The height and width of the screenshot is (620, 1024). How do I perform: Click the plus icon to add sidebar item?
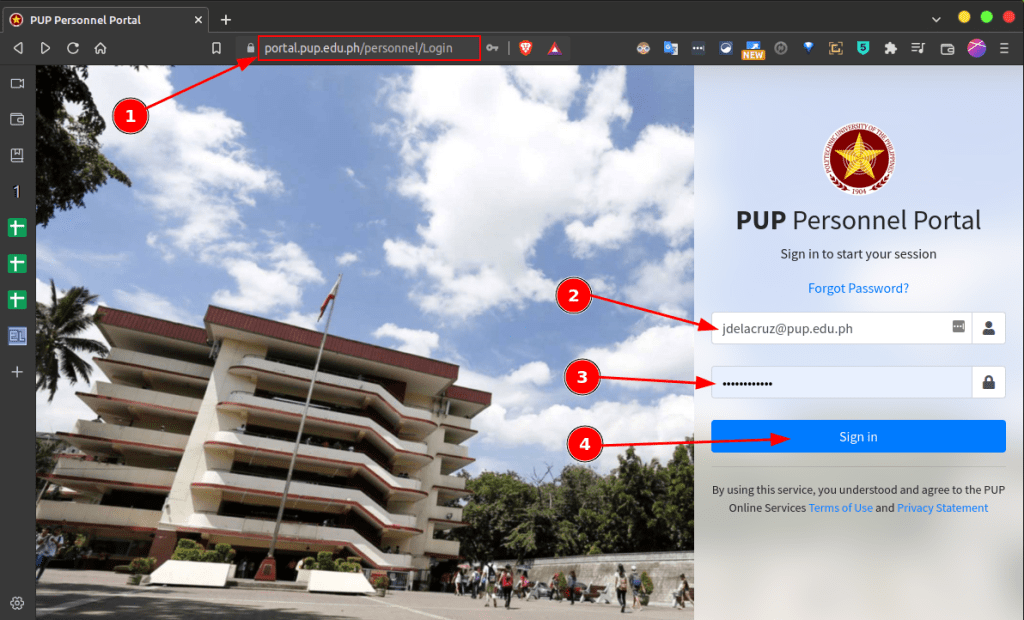pyautogui.click(x=17, y=372)
